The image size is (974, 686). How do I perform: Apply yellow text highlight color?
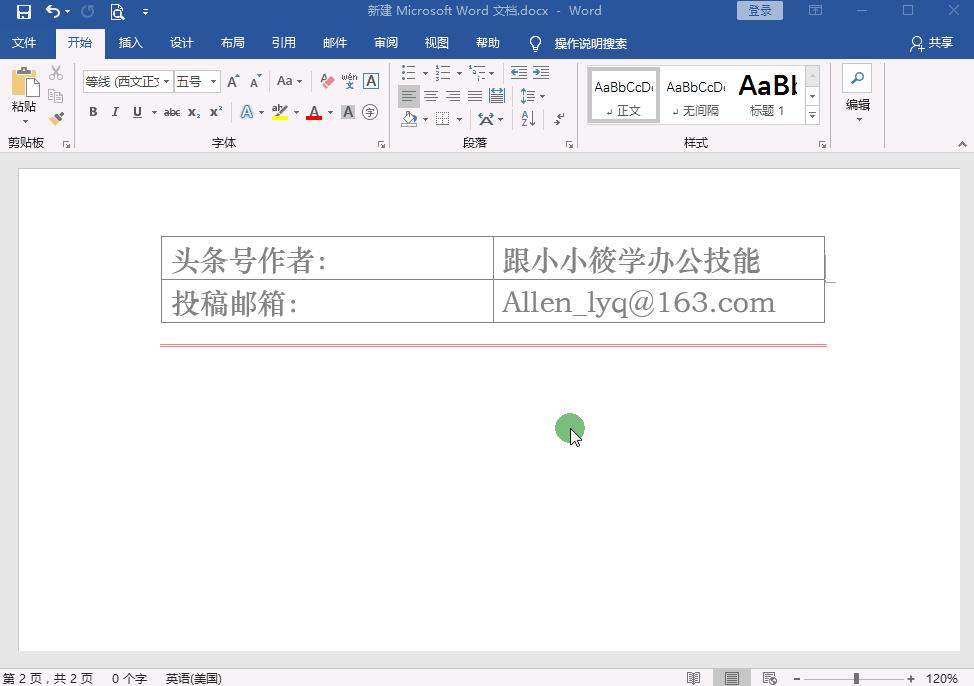click(x=279, y=112)
